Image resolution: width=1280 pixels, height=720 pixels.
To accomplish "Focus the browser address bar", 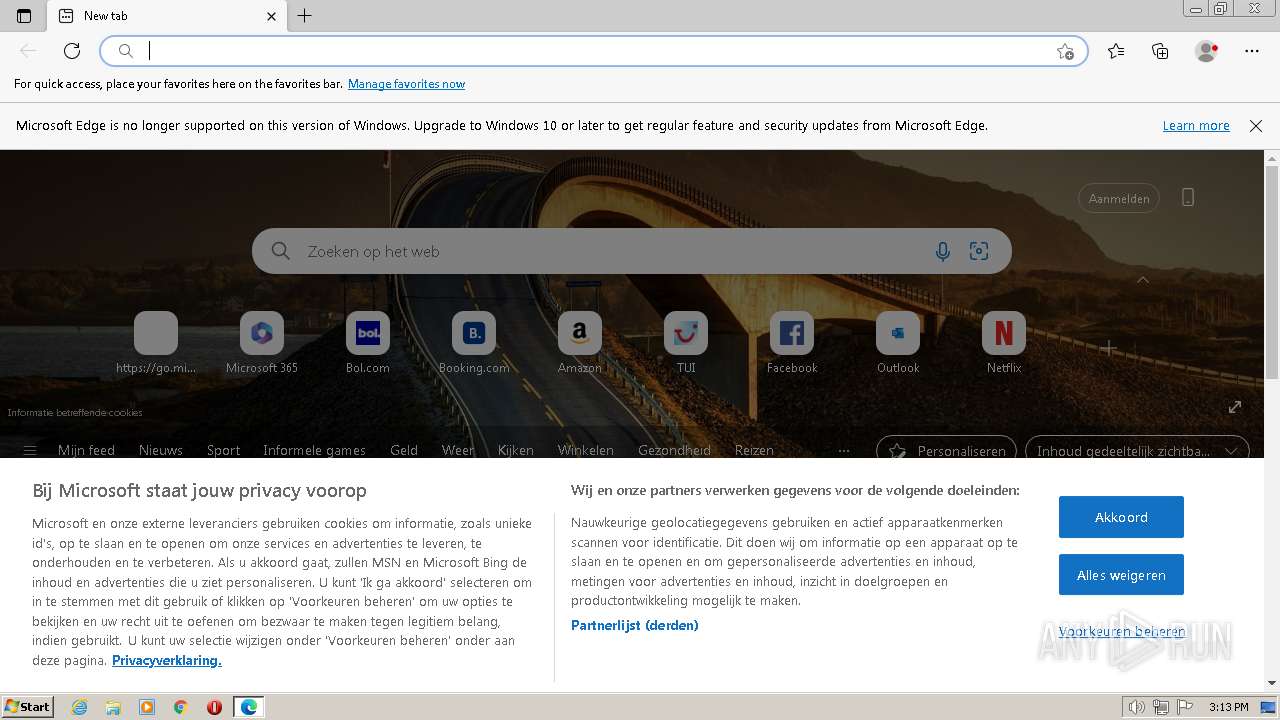I will tap(593, 51).
